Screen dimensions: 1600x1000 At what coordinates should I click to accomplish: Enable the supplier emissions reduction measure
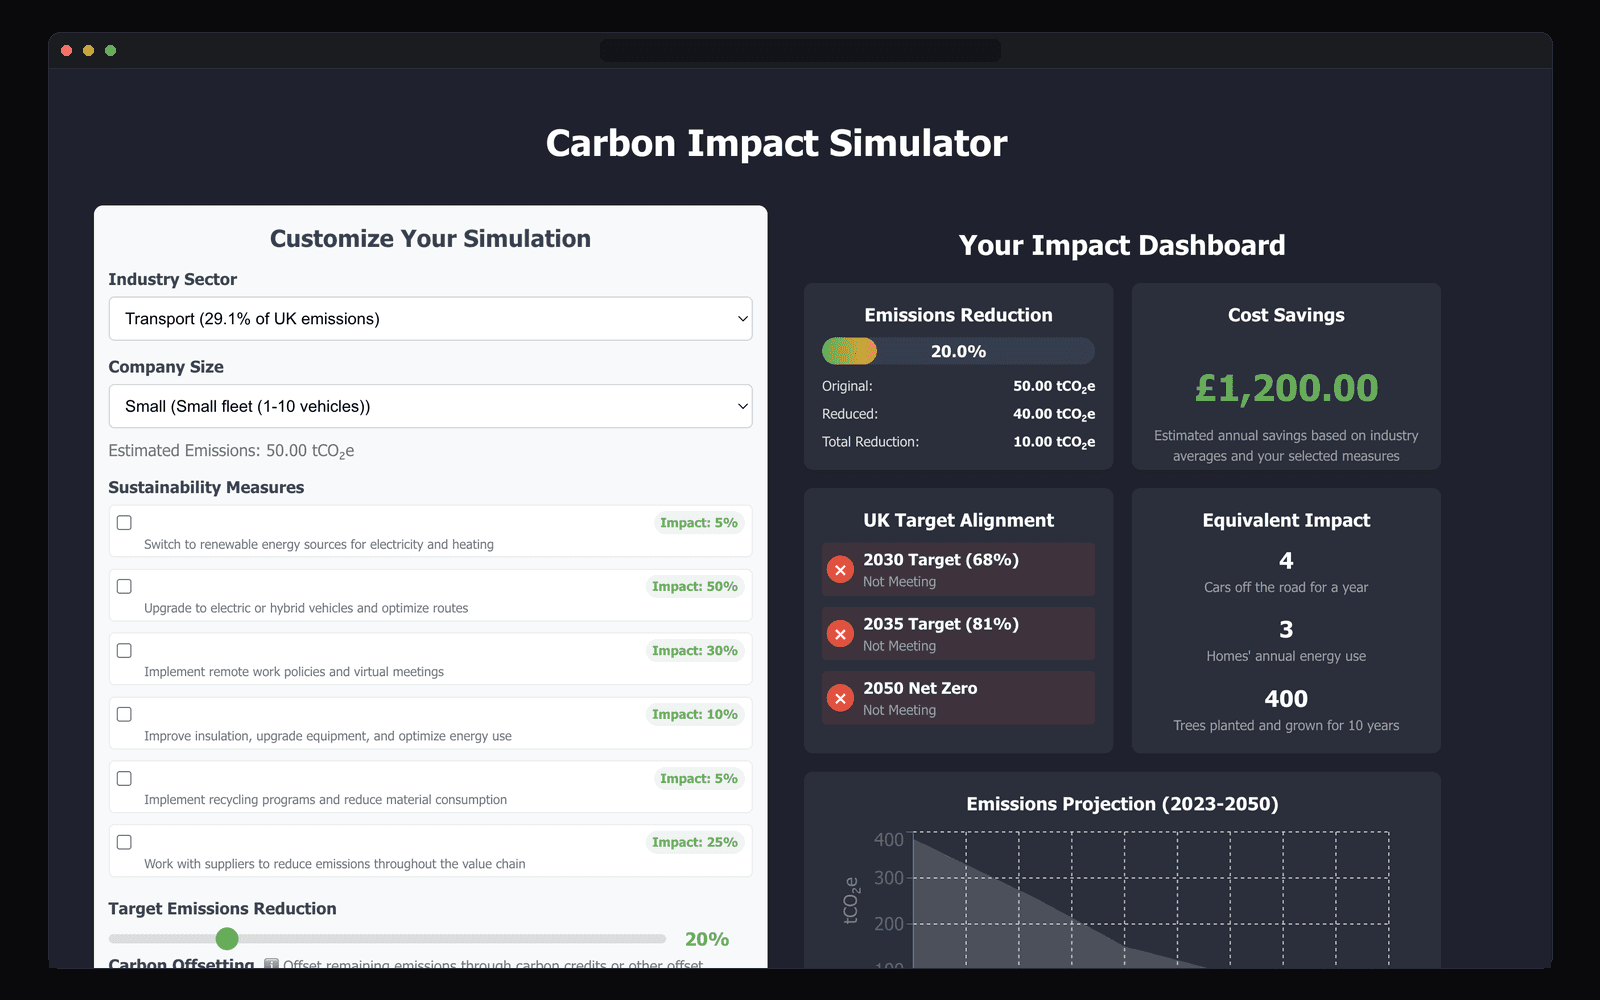(x=124, y=841)
